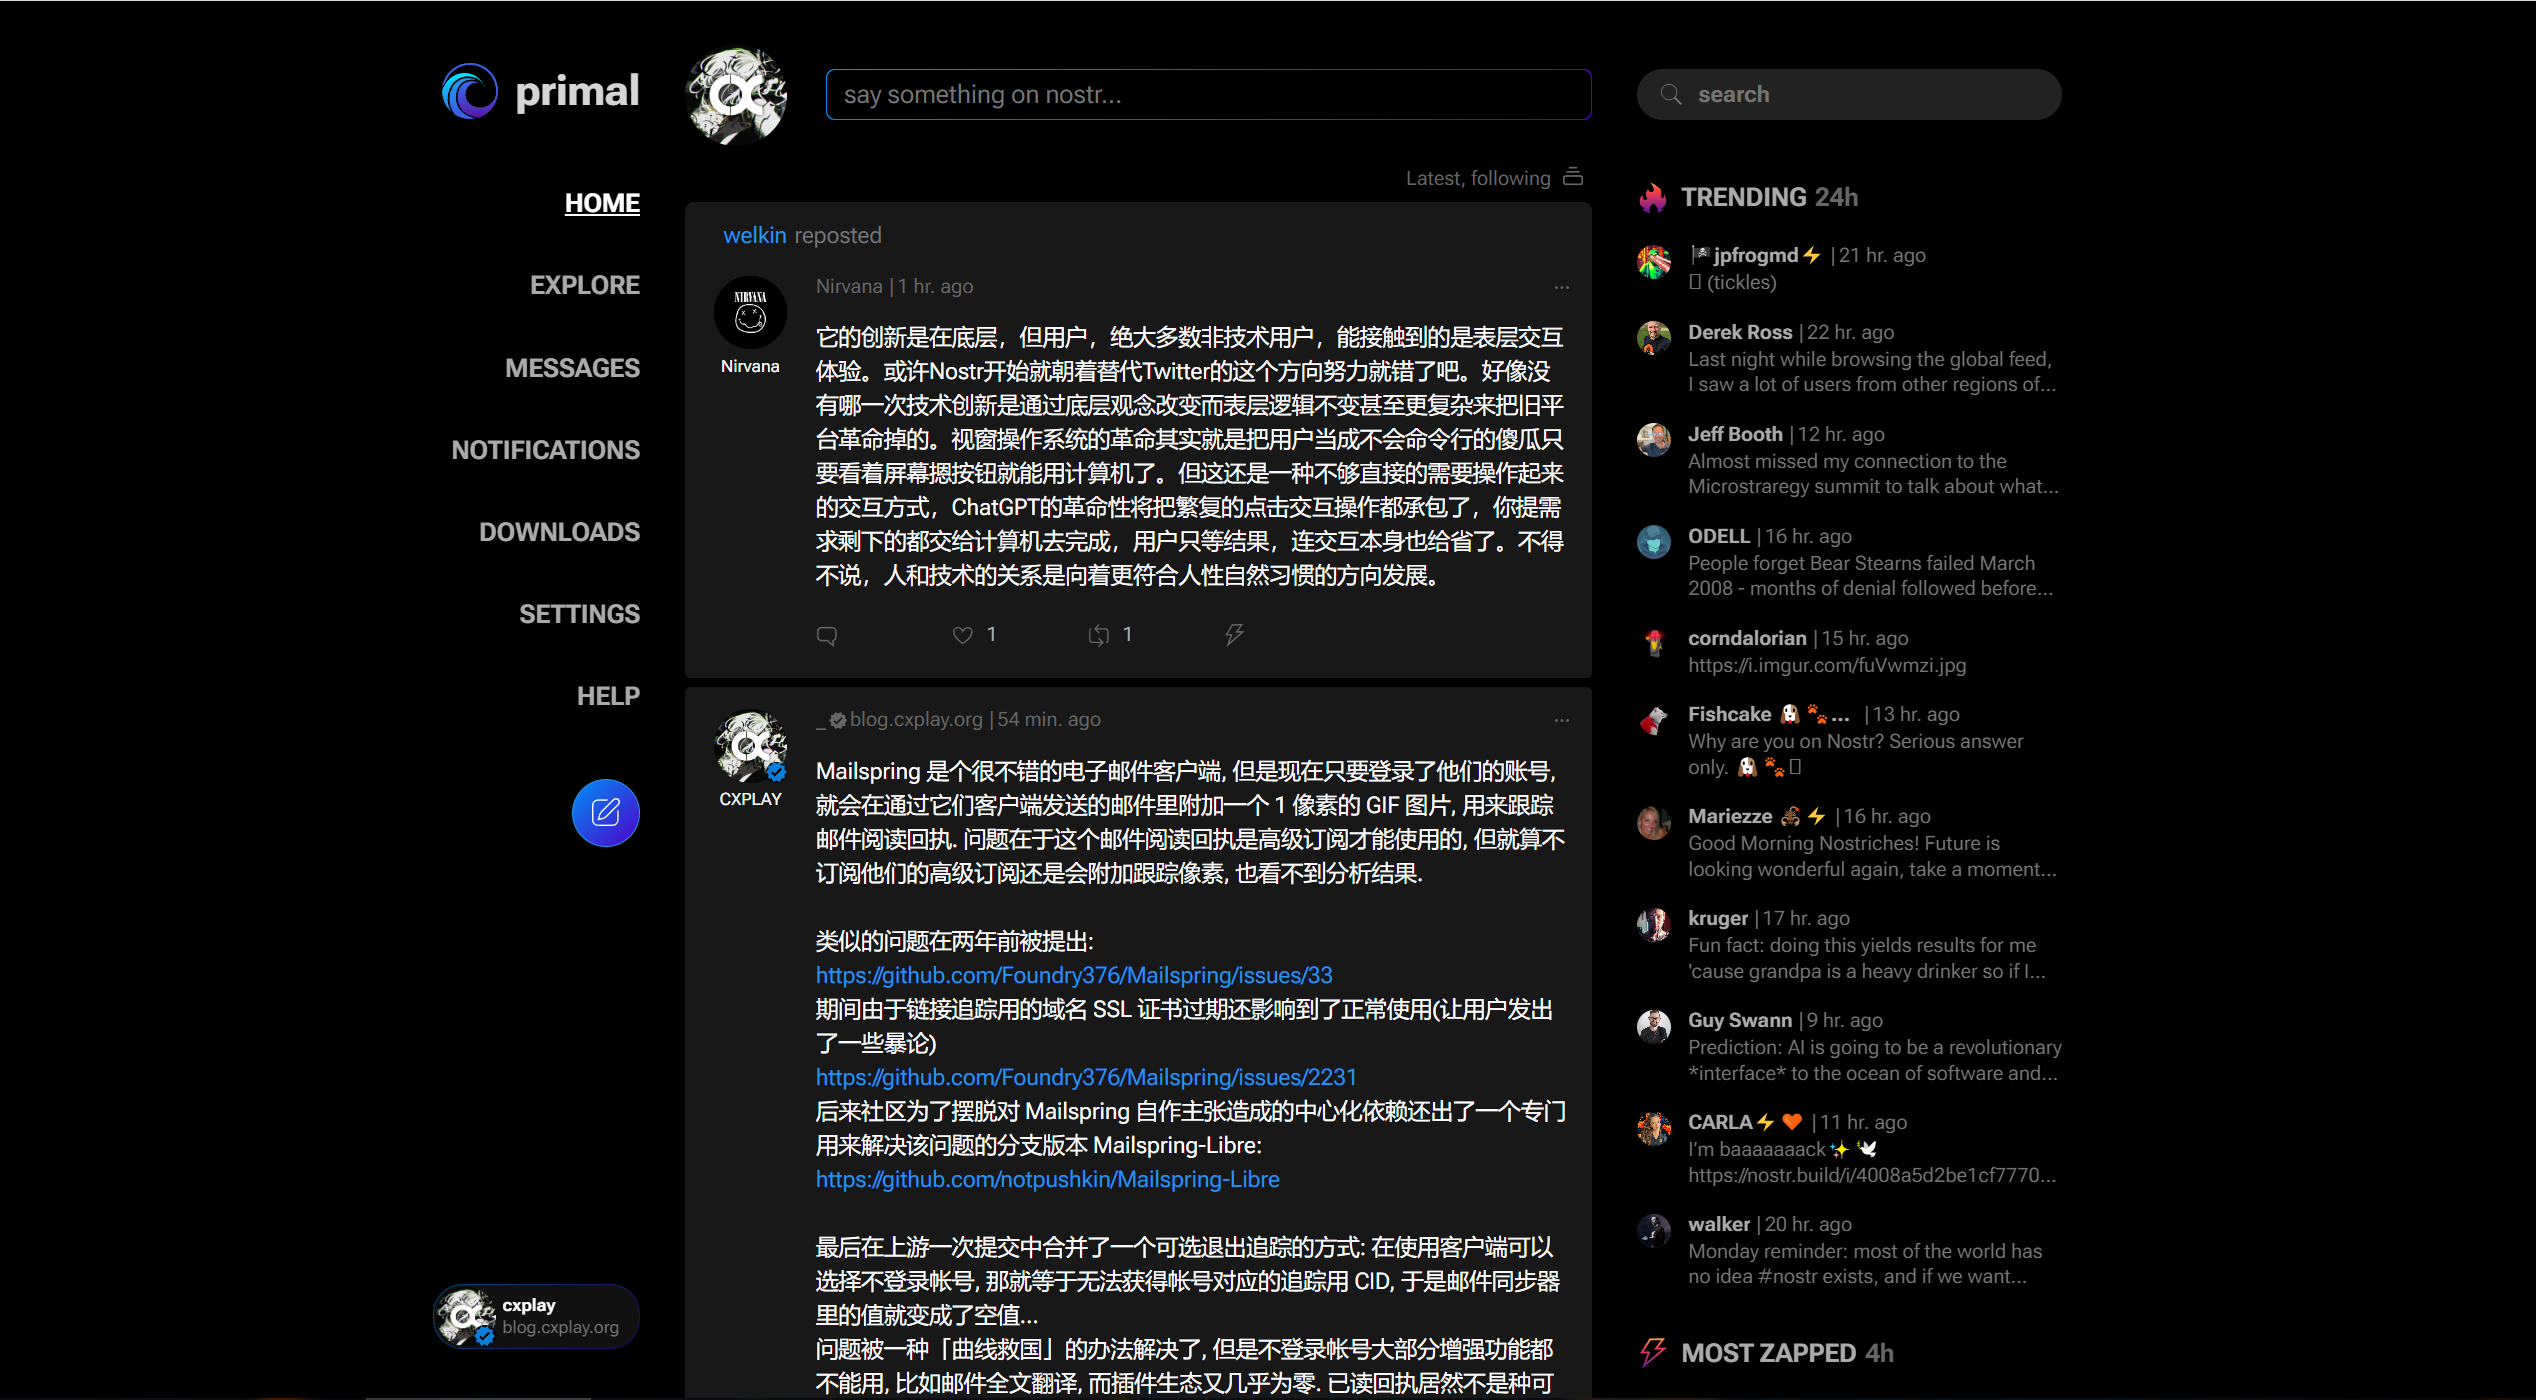The height and width of the screenshot is (1400, 2536).
Task: Click the search magnifier icon
Action: point(1670,94)
